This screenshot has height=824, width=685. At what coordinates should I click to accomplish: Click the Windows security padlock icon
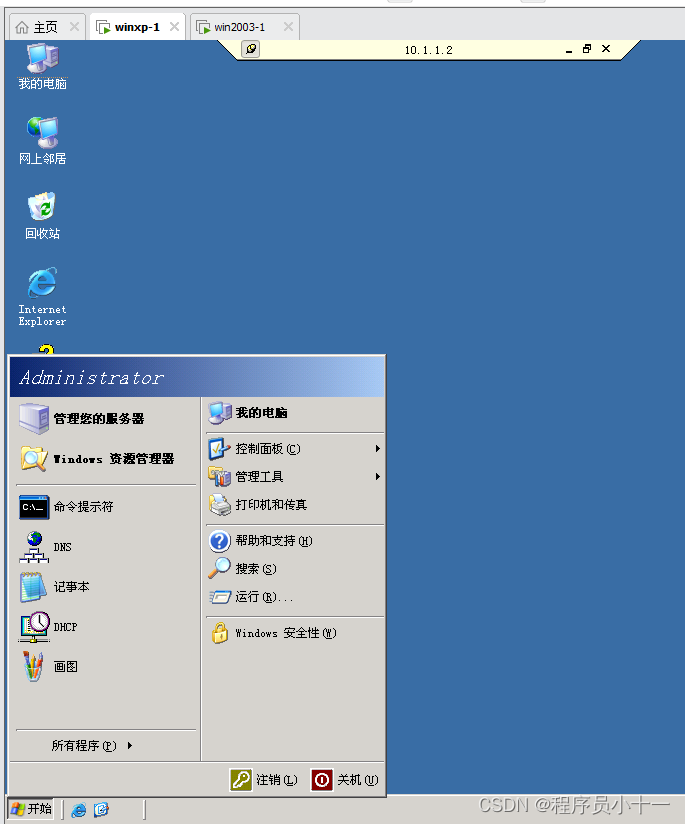coord(220,633)
